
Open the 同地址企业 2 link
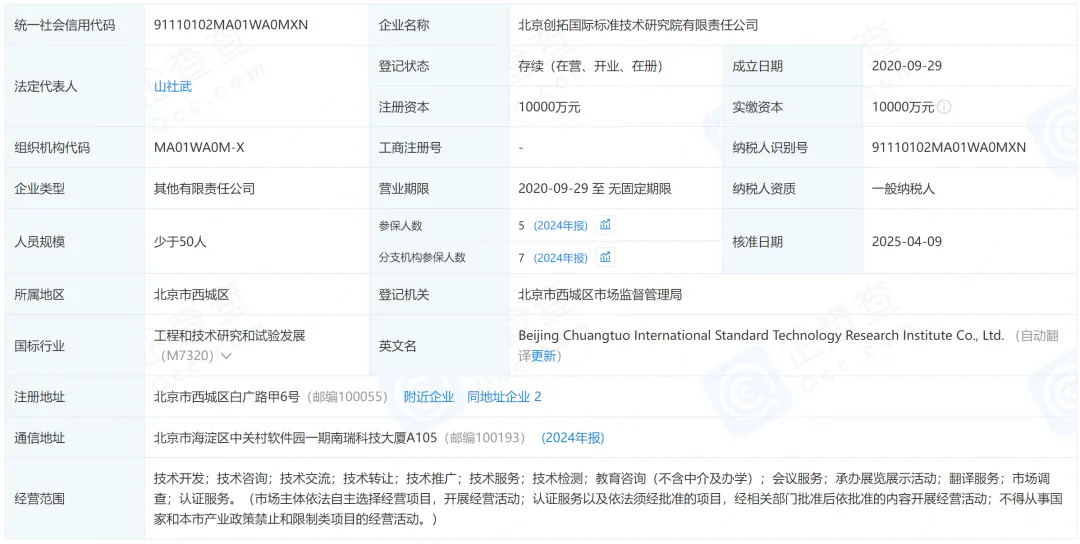click(504, 397)
